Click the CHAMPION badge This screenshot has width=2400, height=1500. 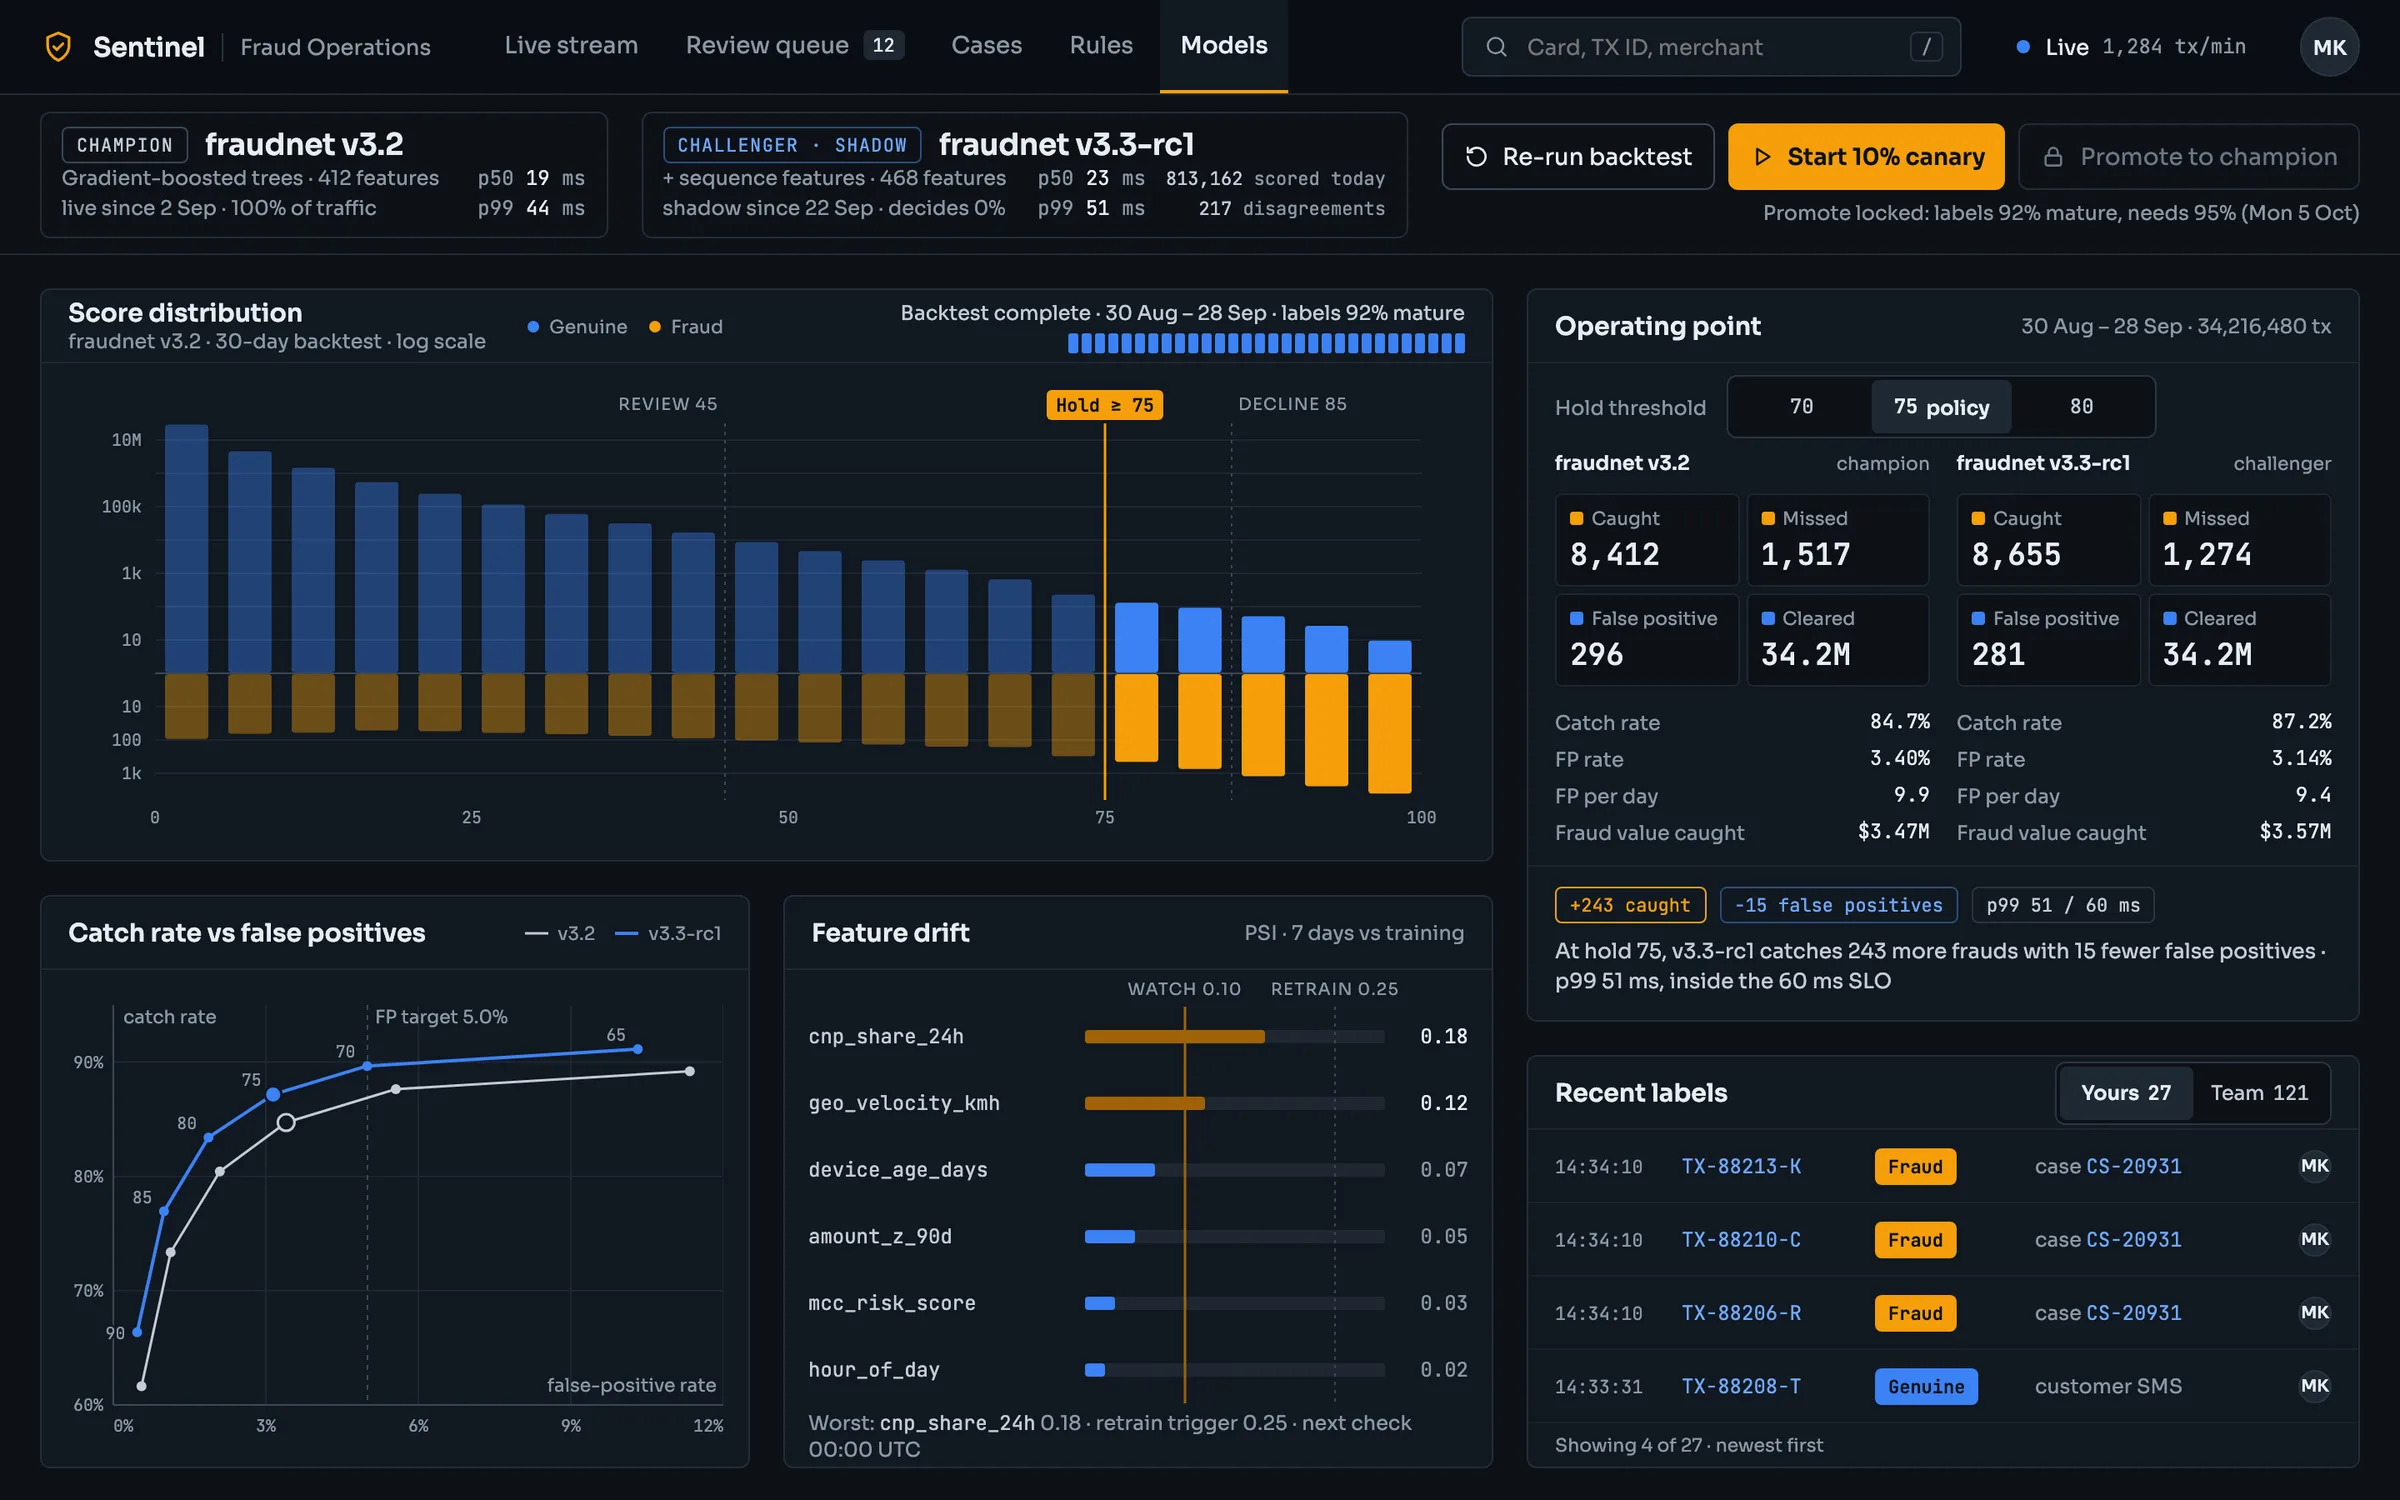125,145
